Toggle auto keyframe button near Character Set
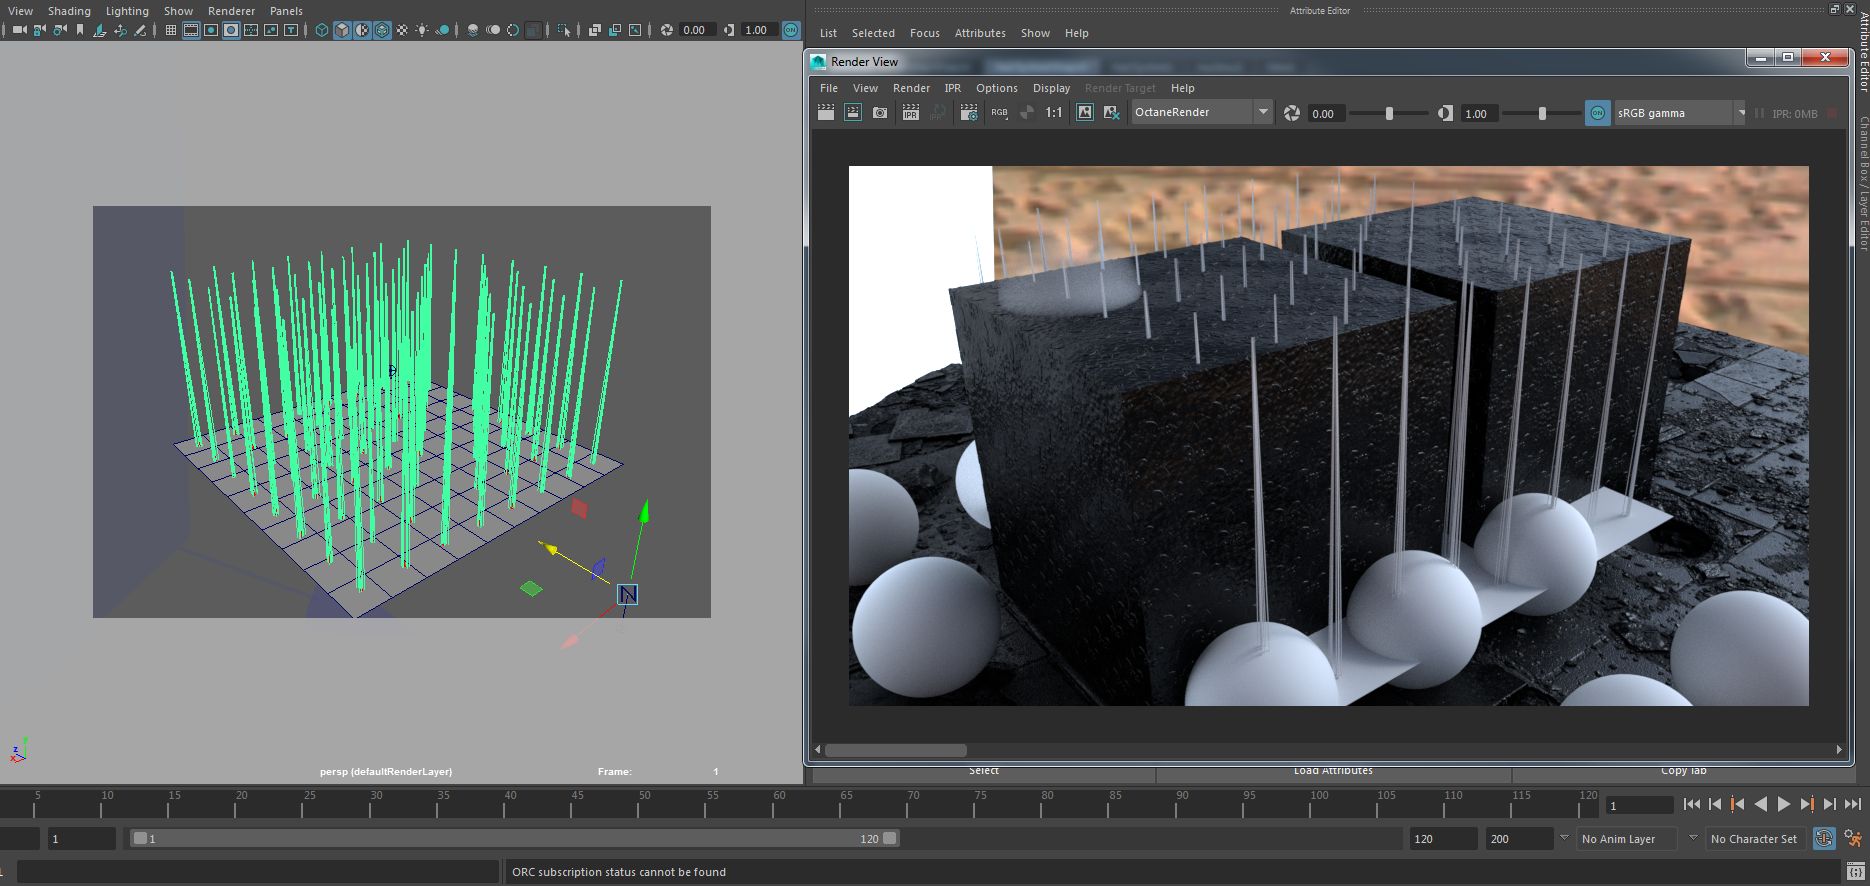Viewport: 1870px width, 886px height. pos(1824,839)
